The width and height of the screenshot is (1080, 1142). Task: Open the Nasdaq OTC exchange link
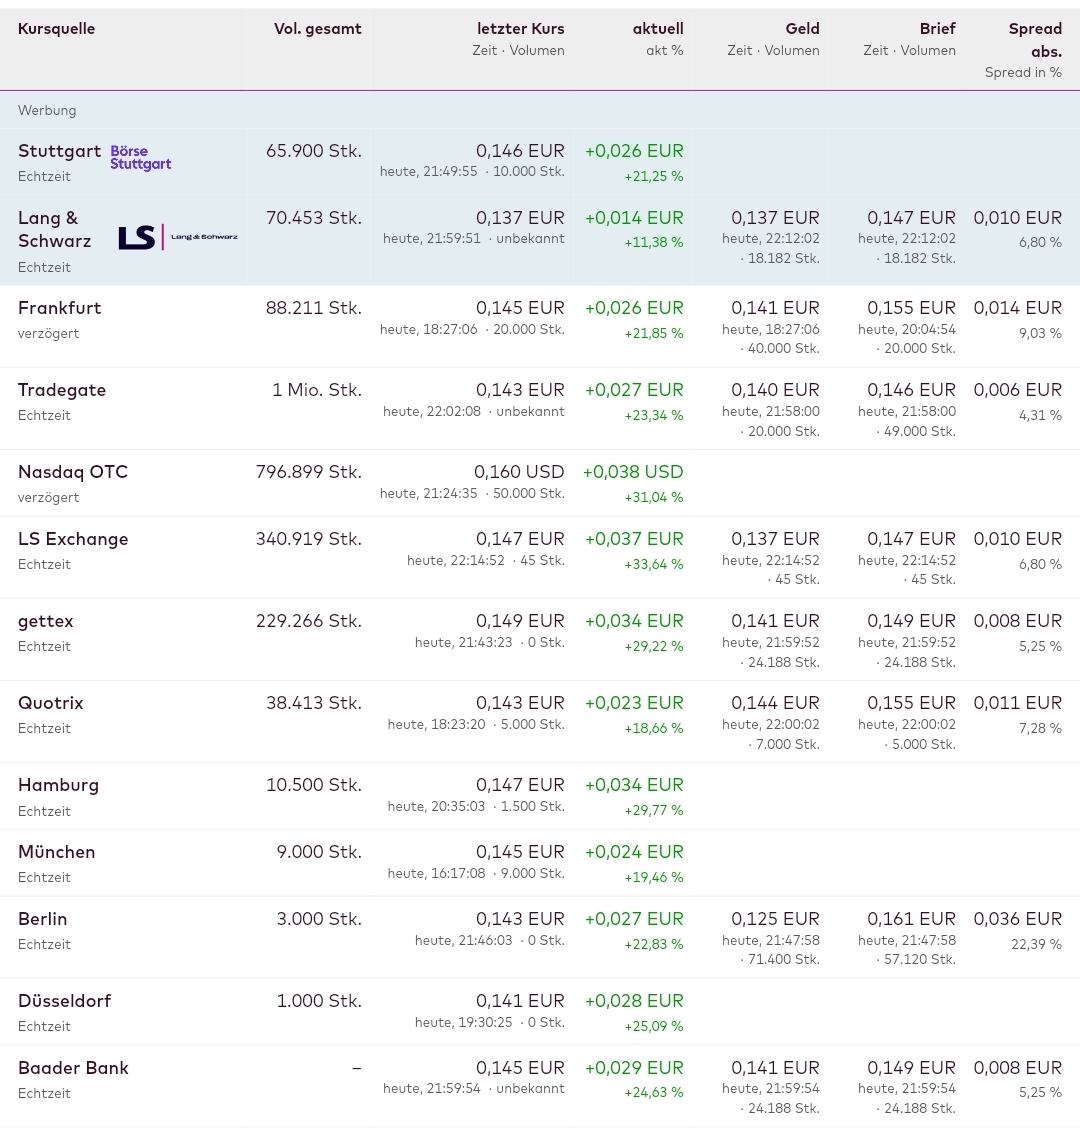click(73, 472)
